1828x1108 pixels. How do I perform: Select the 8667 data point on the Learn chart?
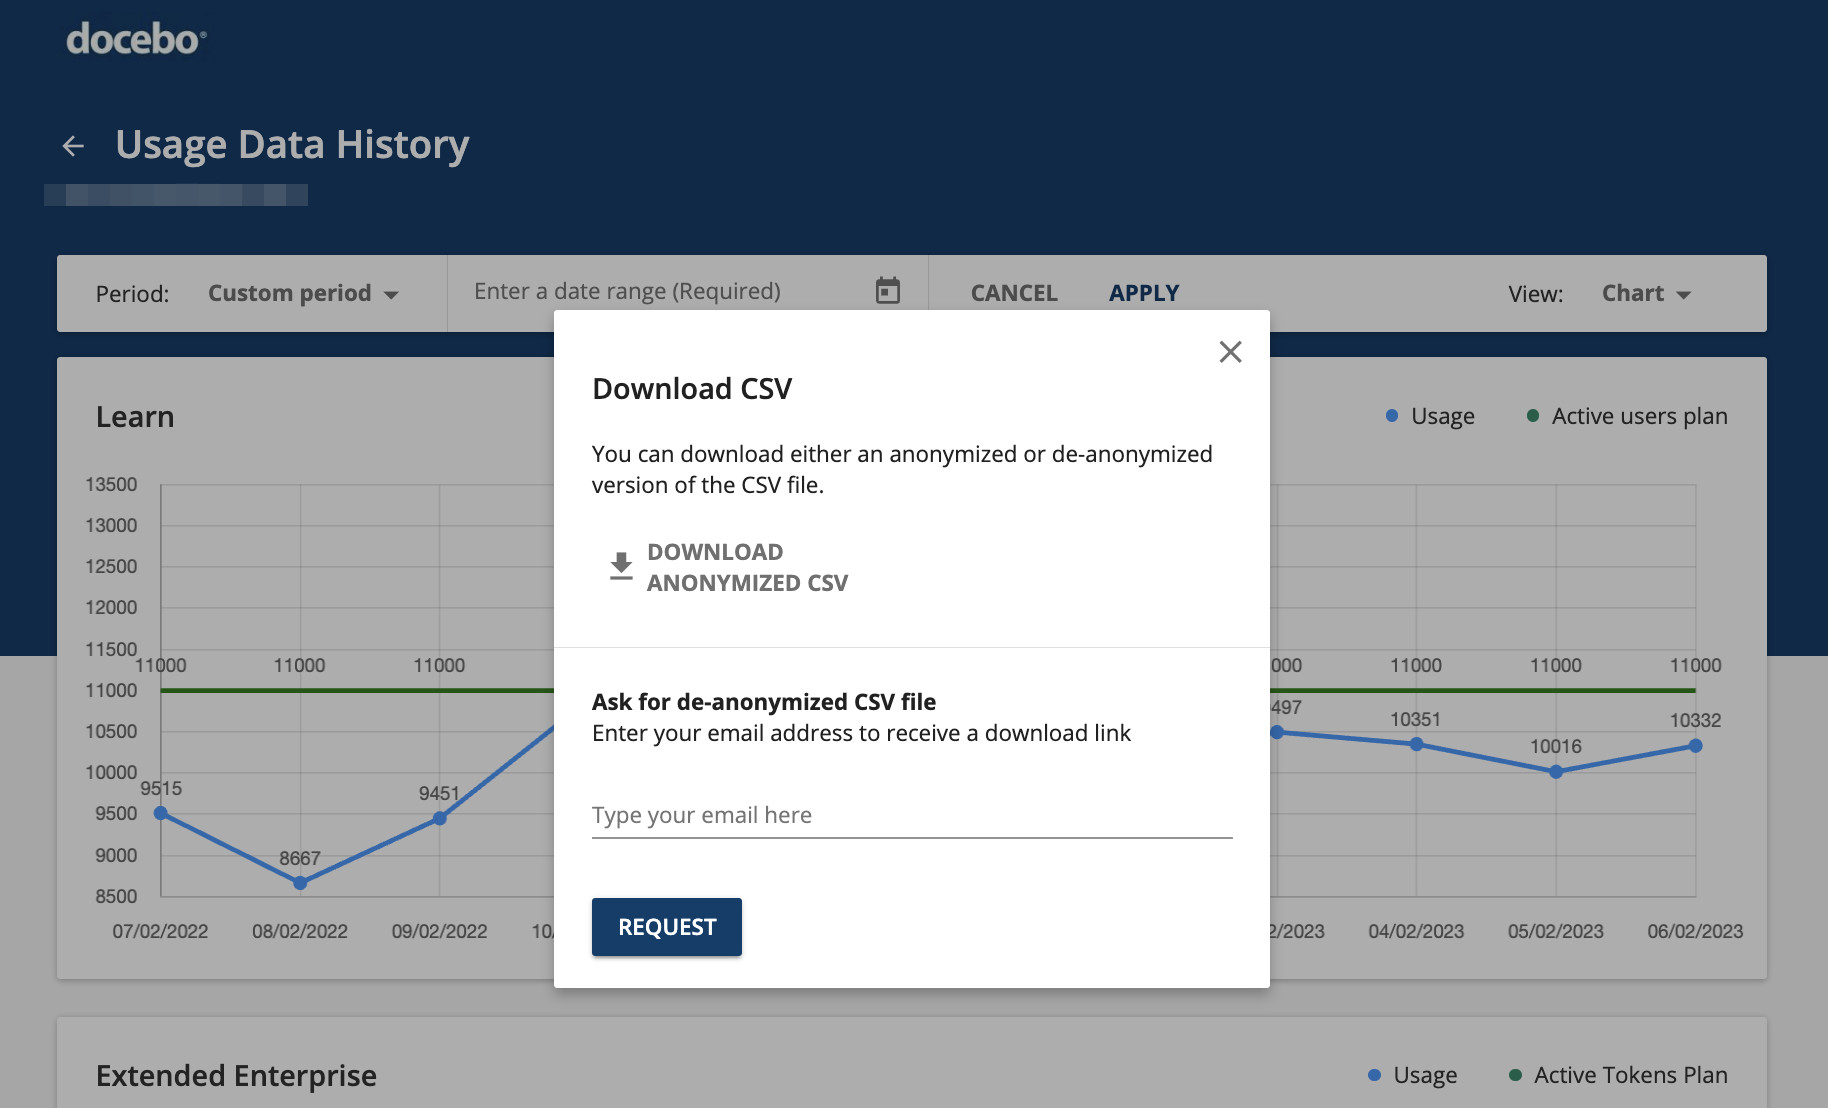(299, 883)
